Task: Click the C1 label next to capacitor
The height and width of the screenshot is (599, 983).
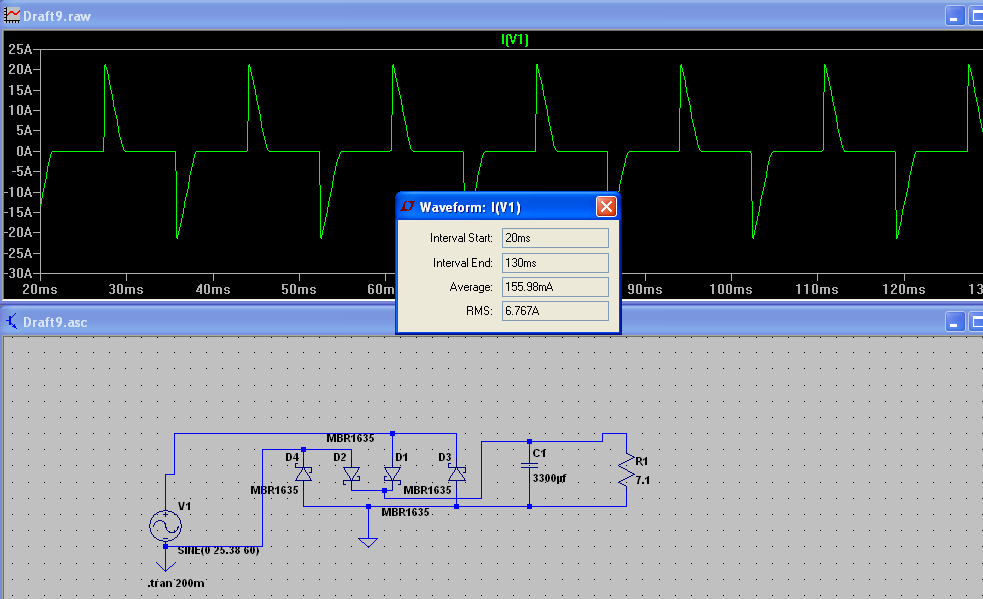Action: (539, 453)
